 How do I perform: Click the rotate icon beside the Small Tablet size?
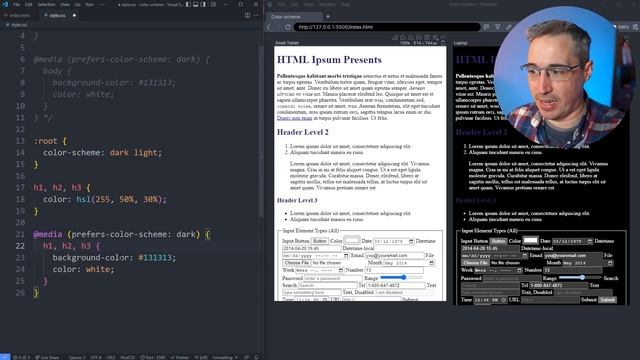tap(443, 42)
